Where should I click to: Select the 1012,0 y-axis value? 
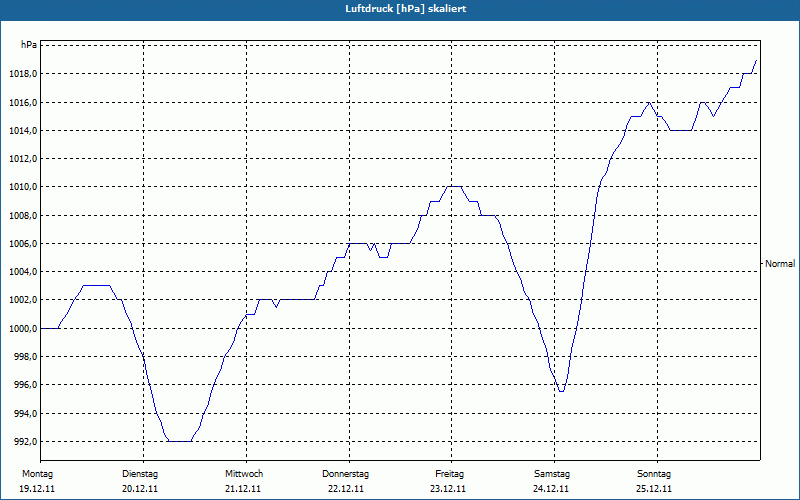pos(23,159)
